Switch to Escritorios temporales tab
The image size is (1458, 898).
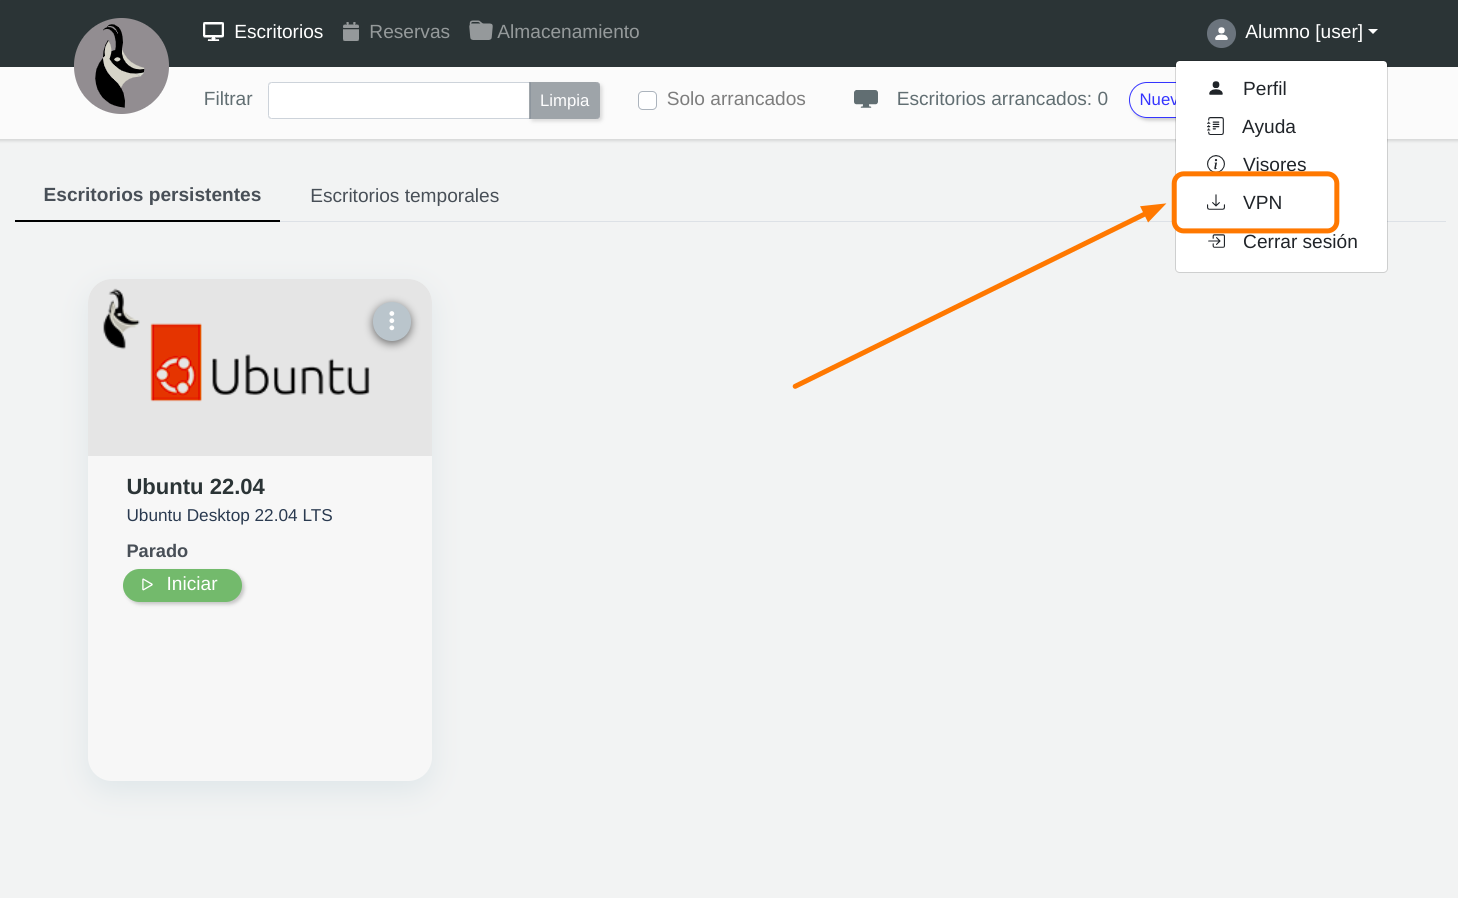coord(404,196)
